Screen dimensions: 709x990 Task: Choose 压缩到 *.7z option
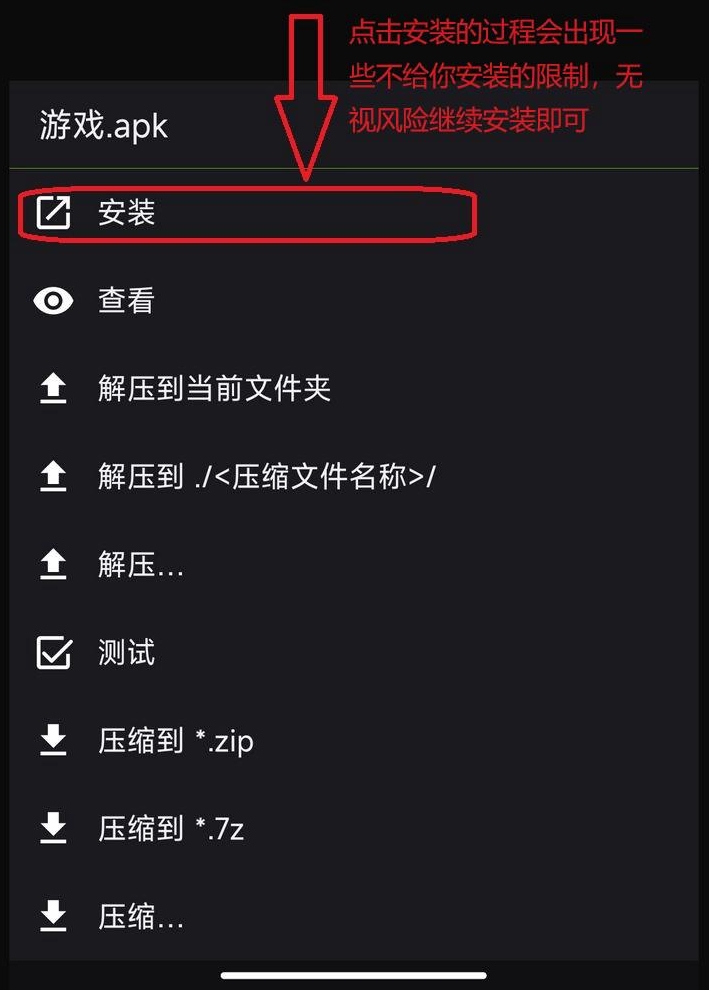point(354,828)
